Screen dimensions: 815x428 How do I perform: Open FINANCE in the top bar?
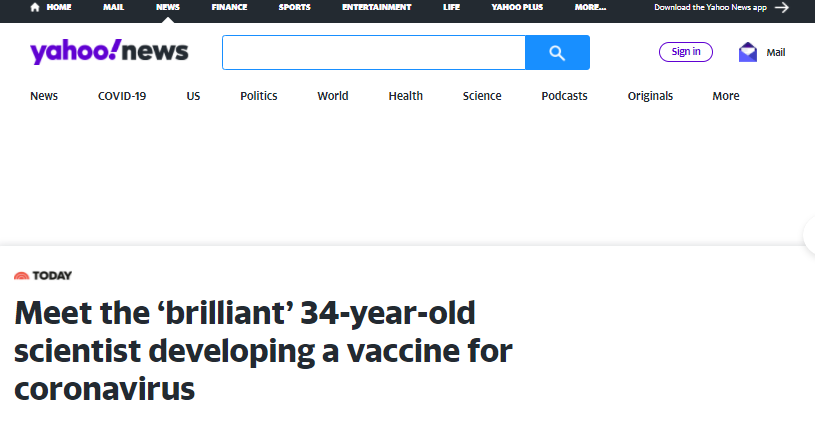[229, 7]
